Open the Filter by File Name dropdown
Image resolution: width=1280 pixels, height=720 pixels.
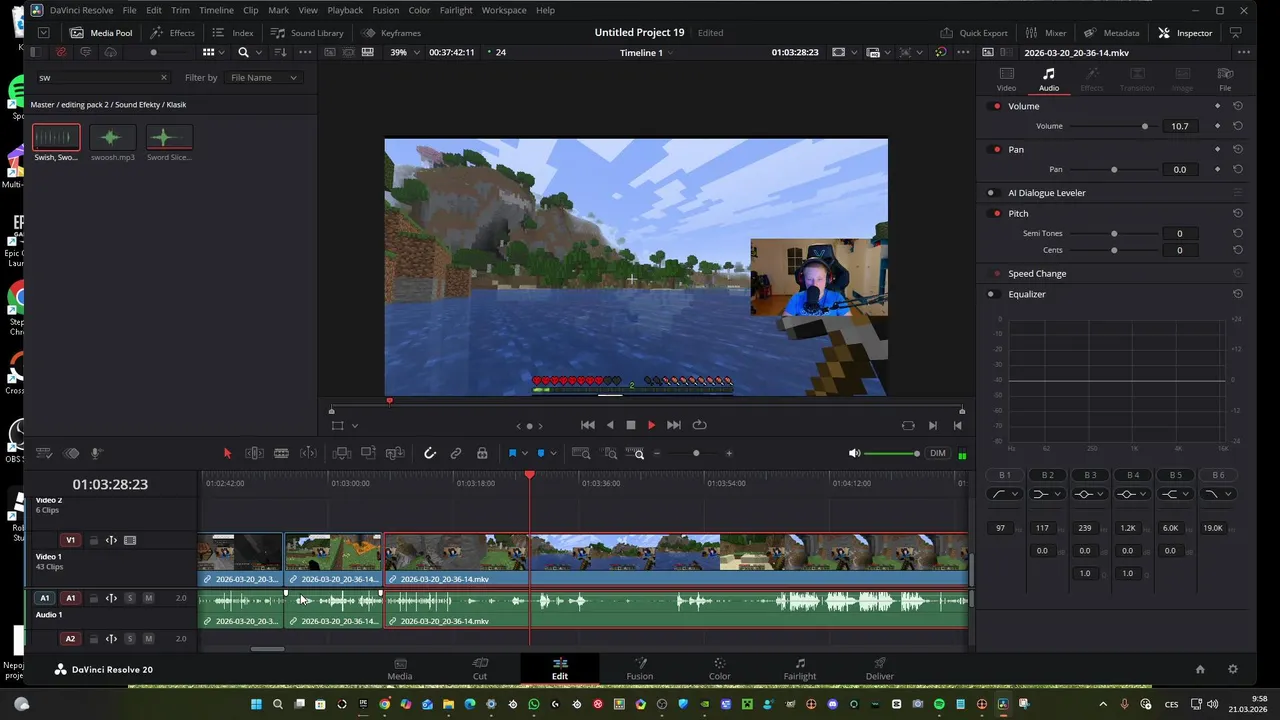tap(262, 77)
